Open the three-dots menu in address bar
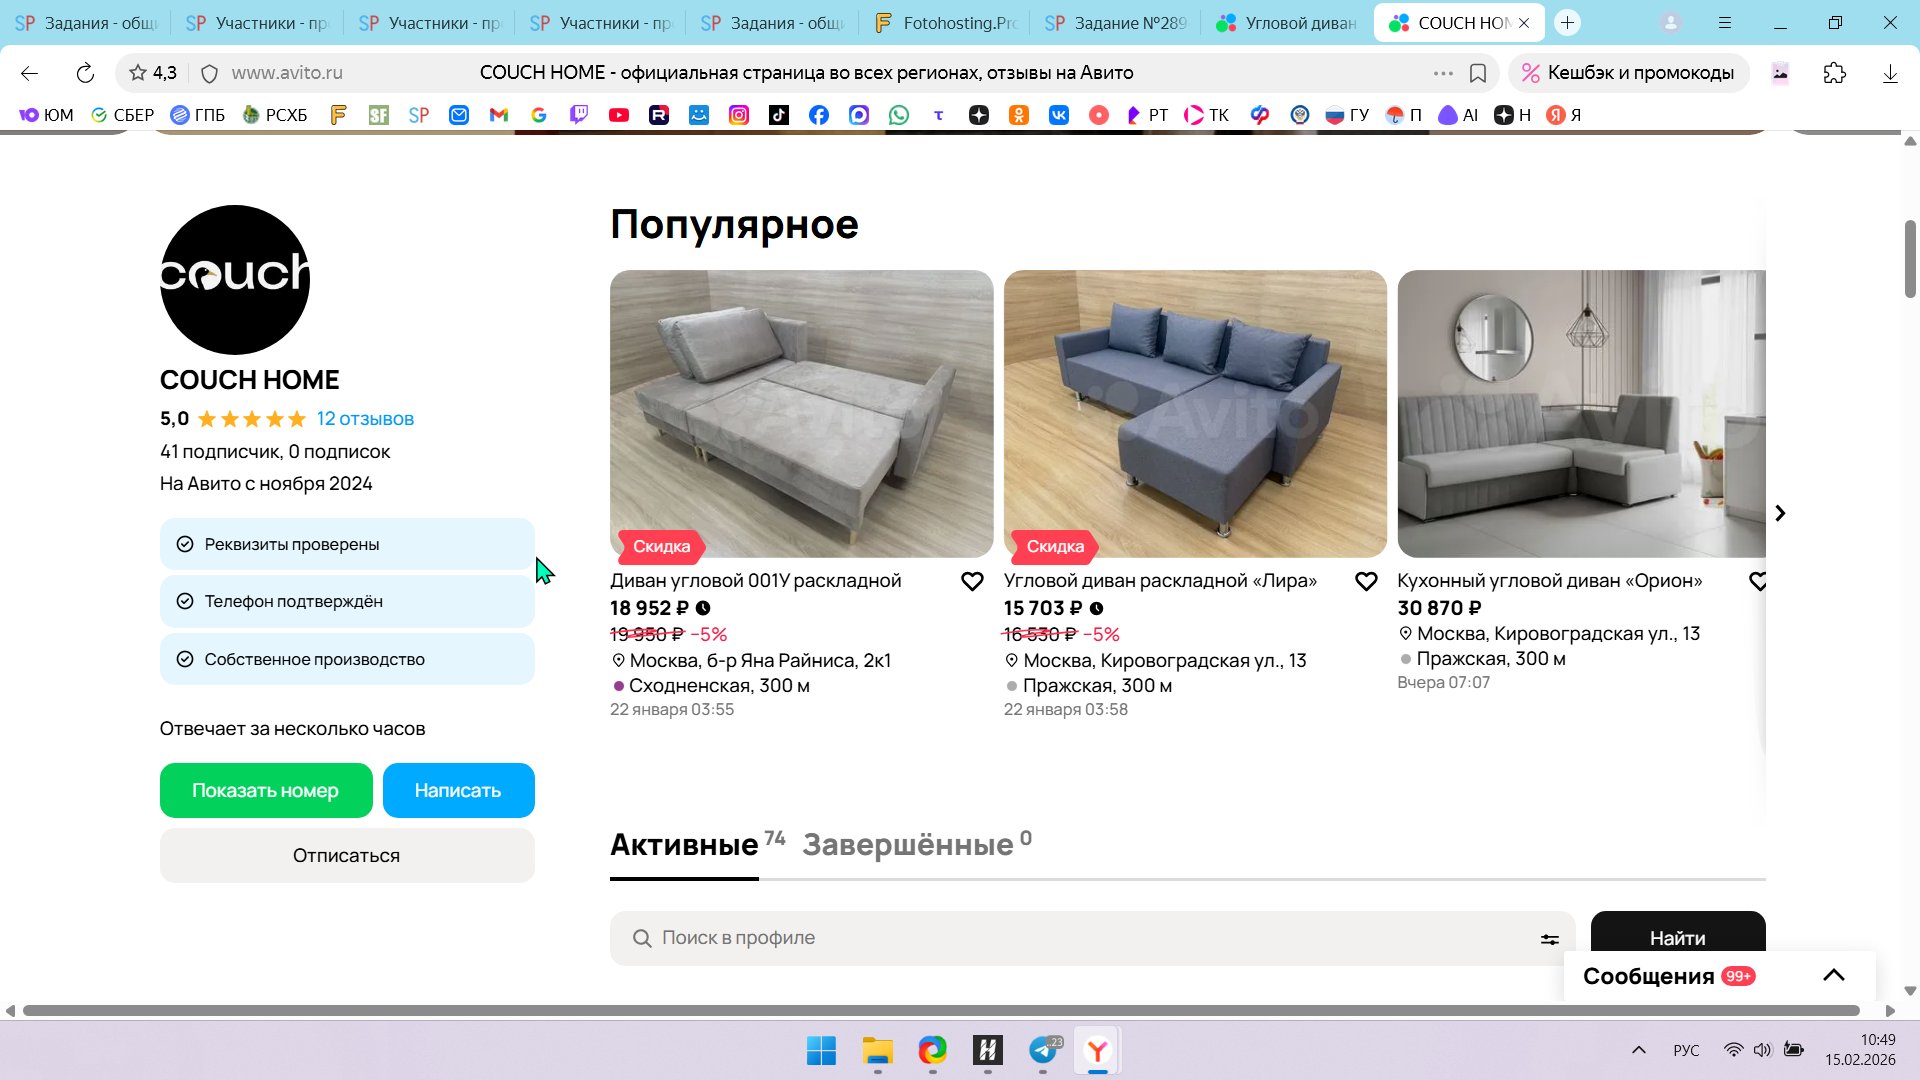Viewport: 1920px width, 1080px height. point(1443,73)
